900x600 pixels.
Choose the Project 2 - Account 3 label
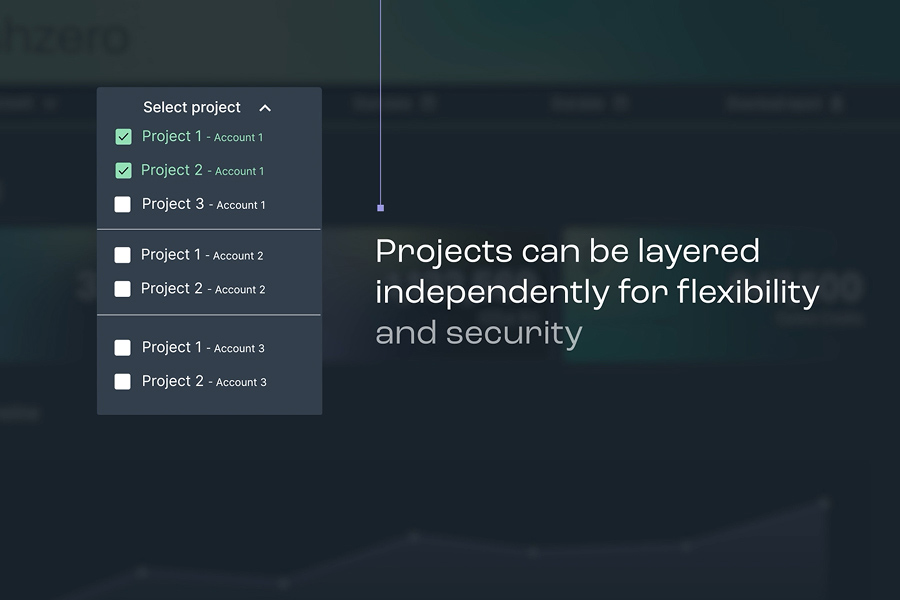coord(204,382)
